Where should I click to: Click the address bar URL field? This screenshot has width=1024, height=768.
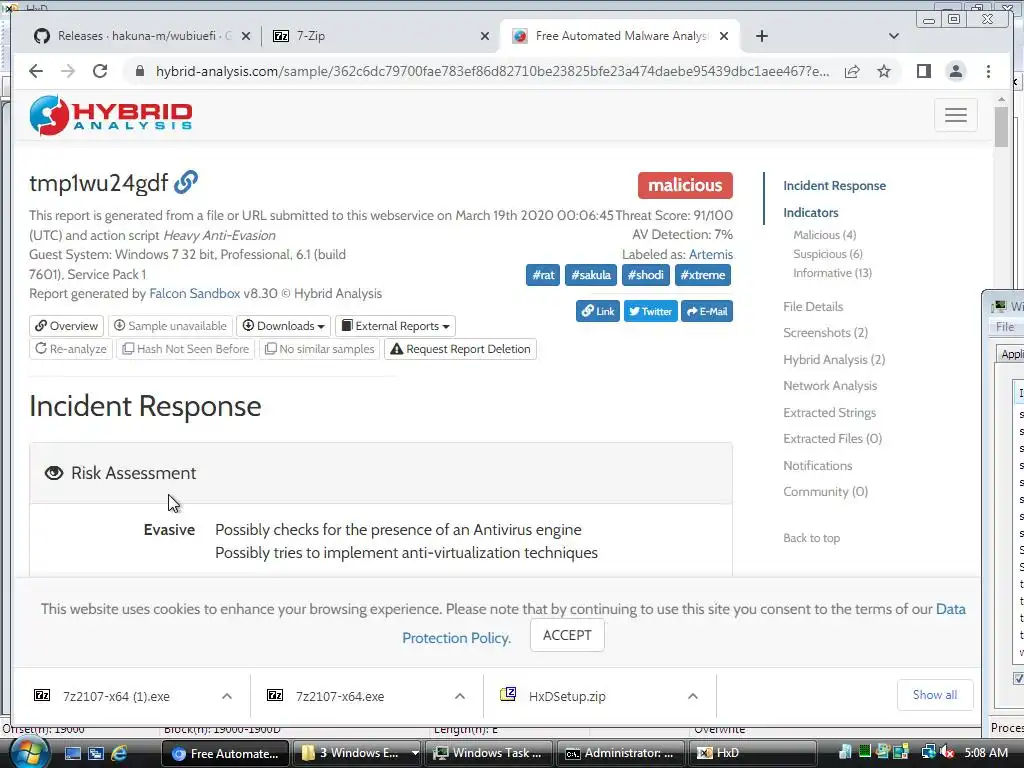point(492,71)
